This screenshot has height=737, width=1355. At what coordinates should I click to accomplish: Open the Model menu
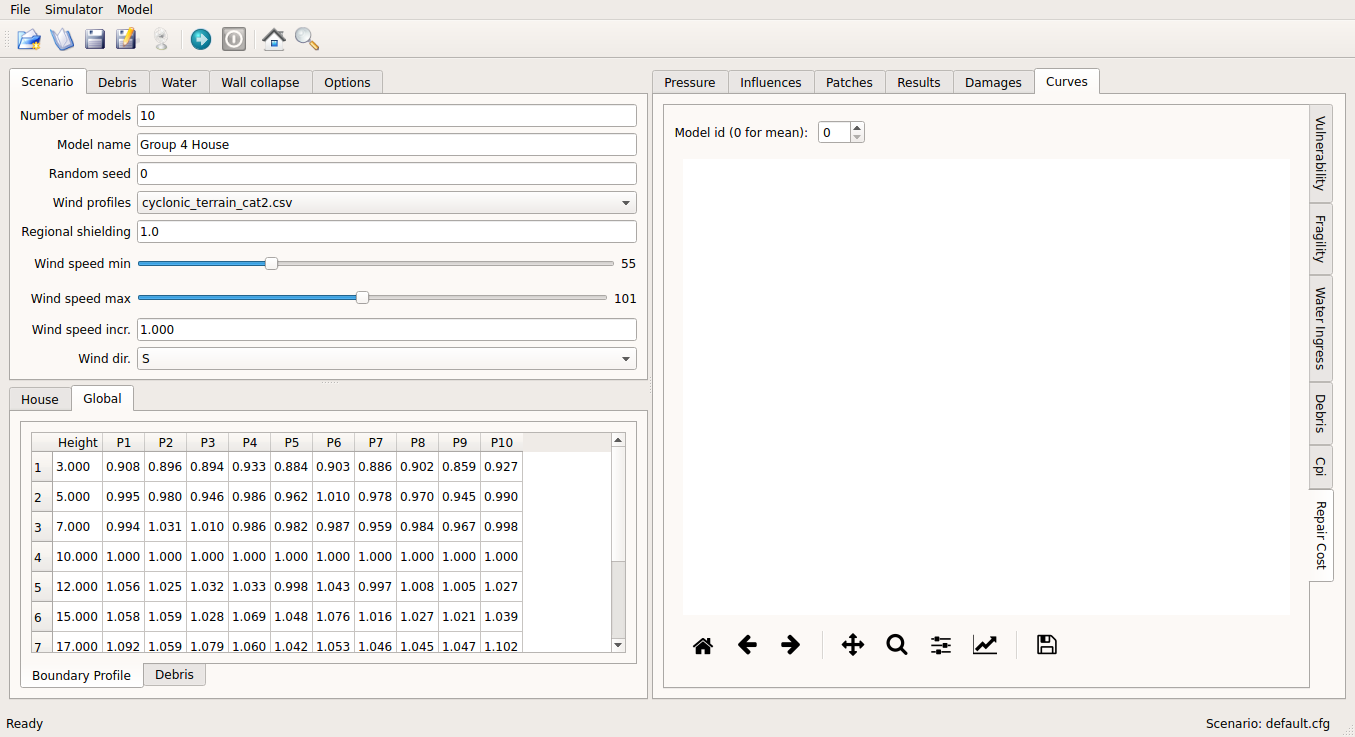click(135, 9)
